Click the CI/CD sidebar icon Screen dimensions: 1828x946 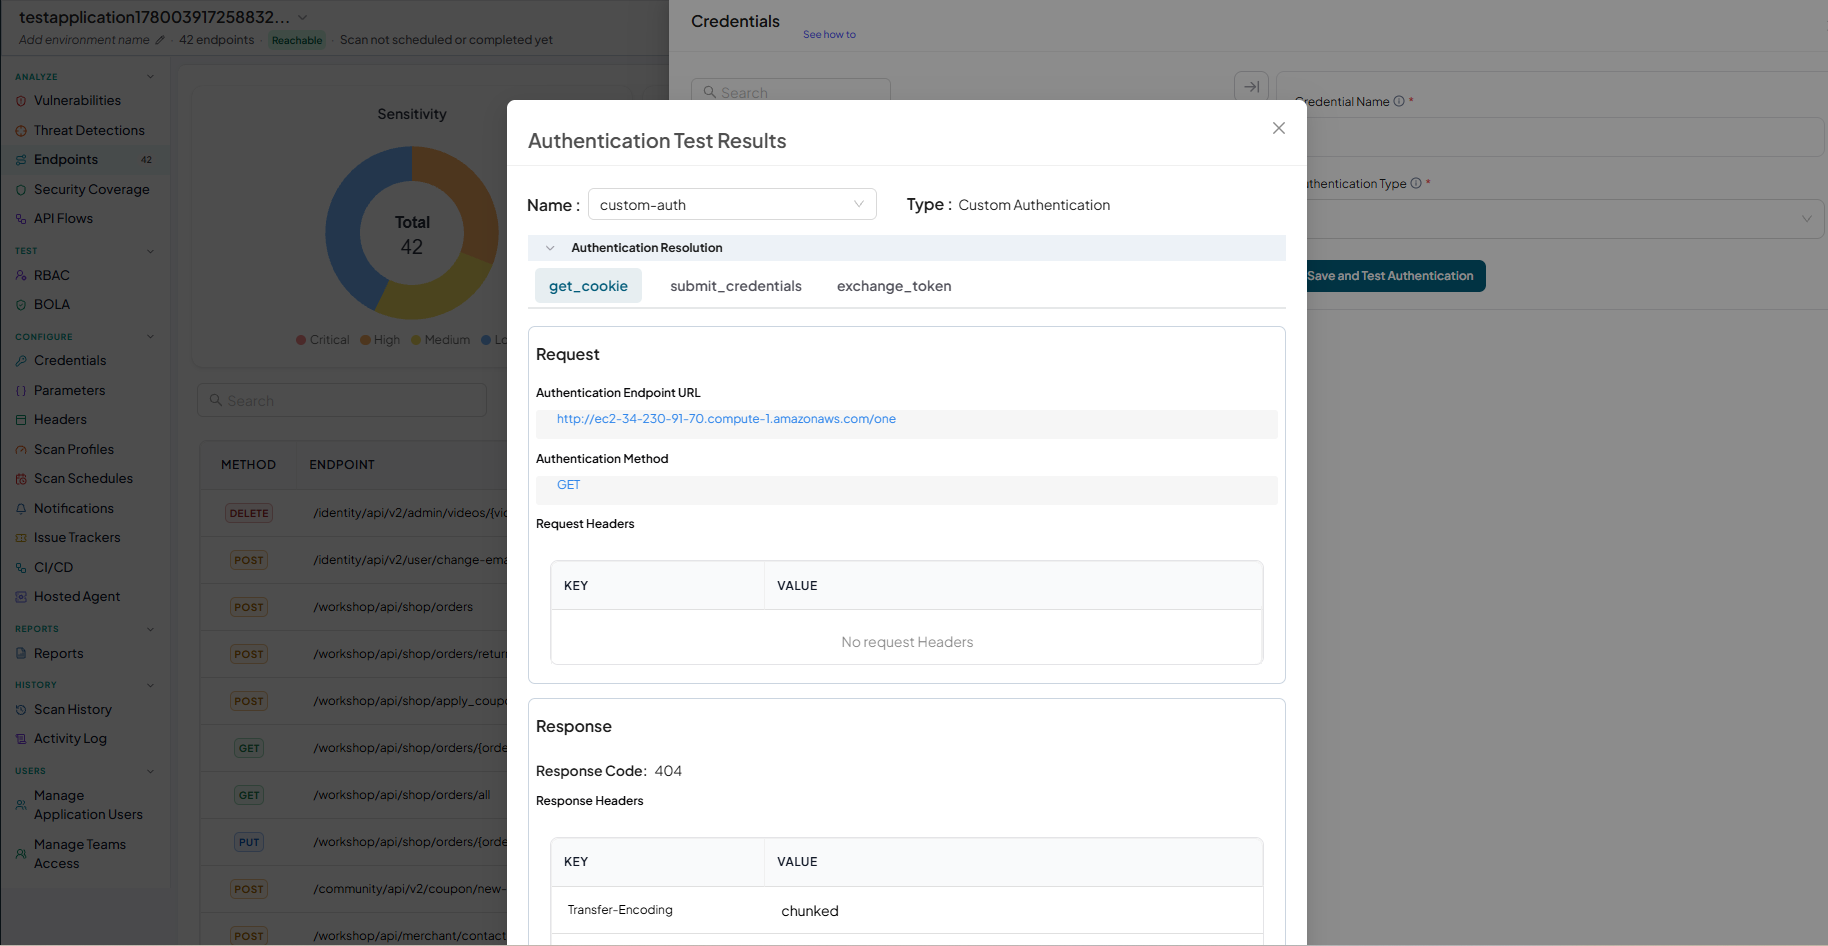(x=21, y=568)
